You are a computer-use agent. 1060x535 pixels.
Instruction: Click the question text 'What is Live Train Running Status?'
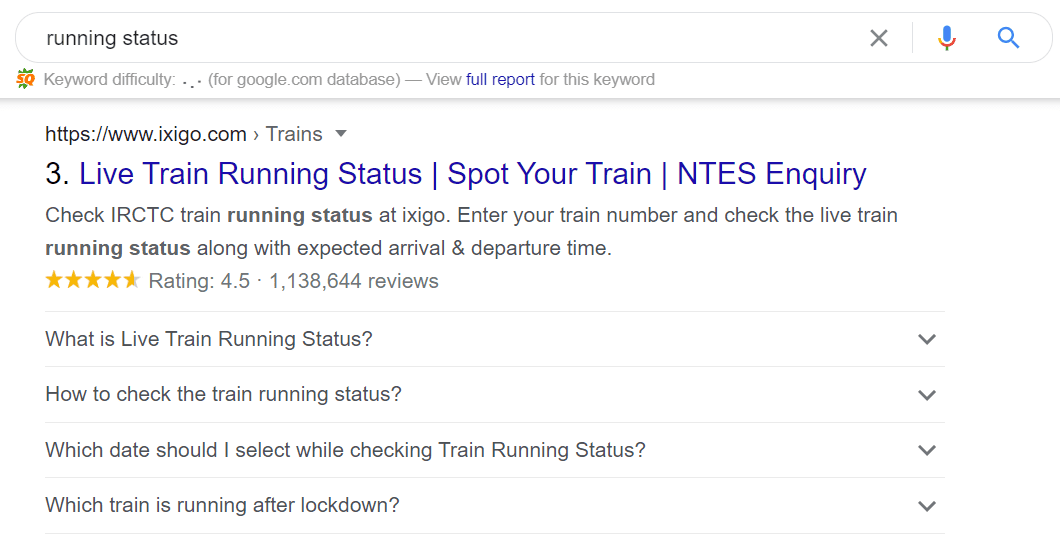(209, 339)
